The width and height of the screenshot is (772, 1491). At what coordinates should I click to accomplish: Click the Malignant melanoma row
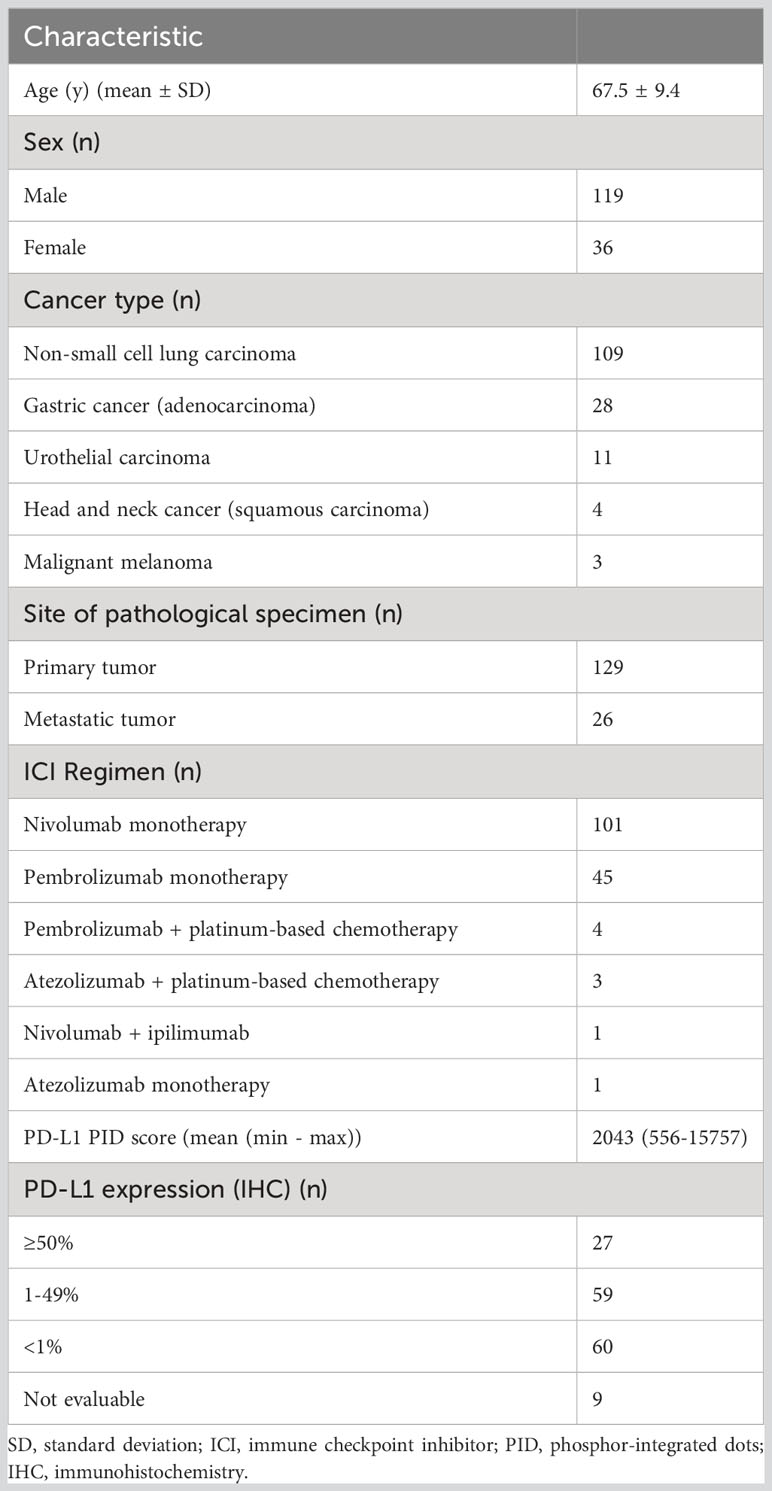tap(386, 561)
